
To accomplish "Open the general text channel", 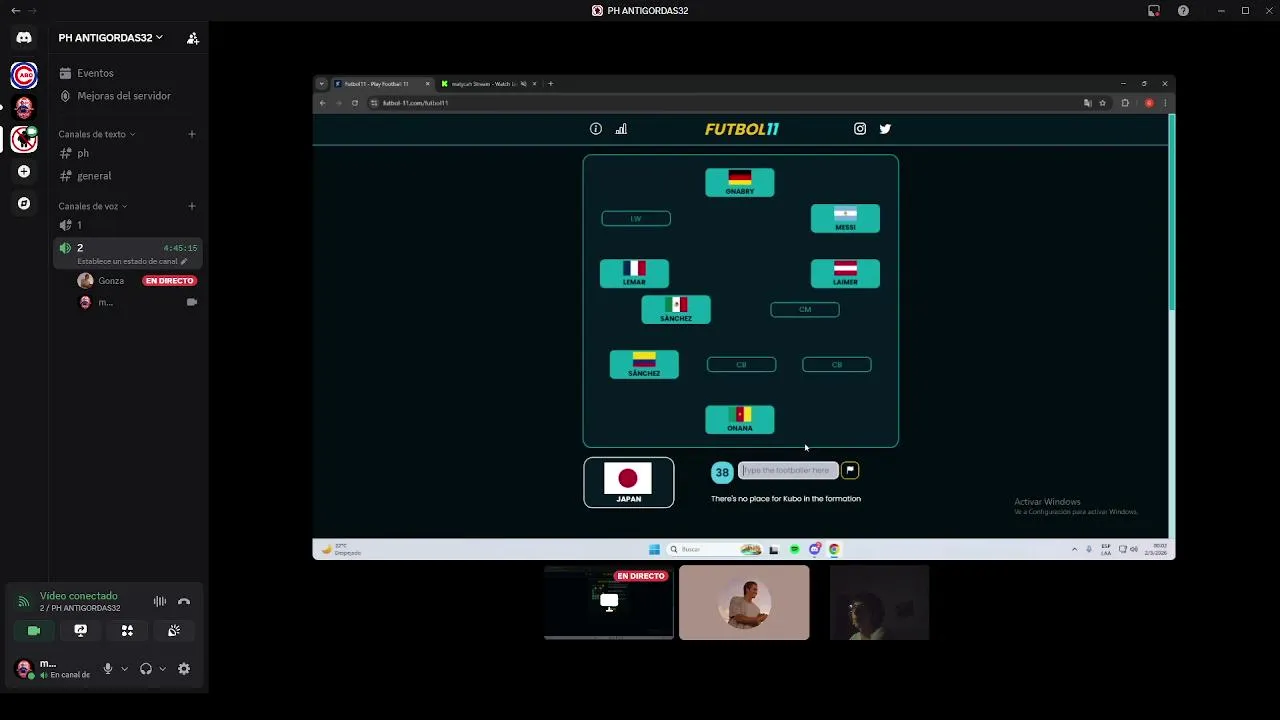I will [x=128, y=176].
